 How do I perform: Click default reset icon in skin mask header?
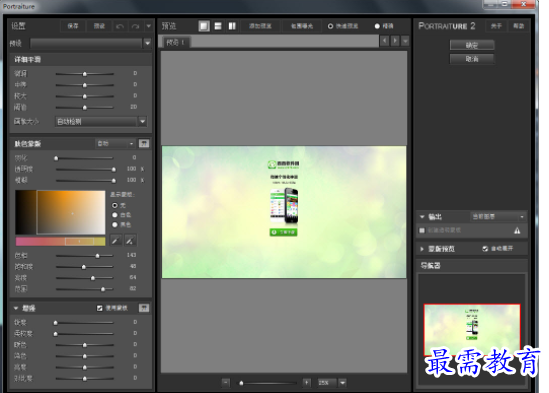[x=144, y=143]
